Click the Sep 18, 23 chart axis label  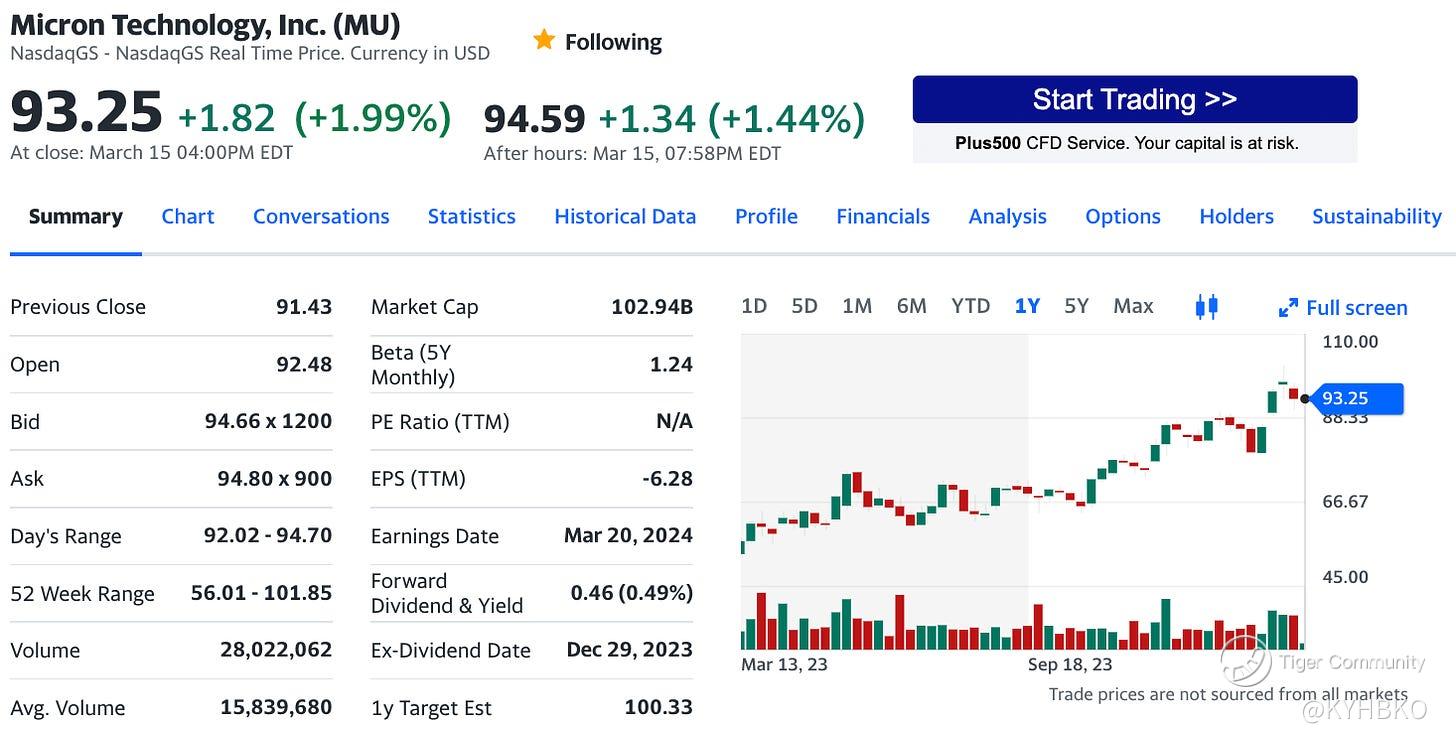[x=1069, y=664]
